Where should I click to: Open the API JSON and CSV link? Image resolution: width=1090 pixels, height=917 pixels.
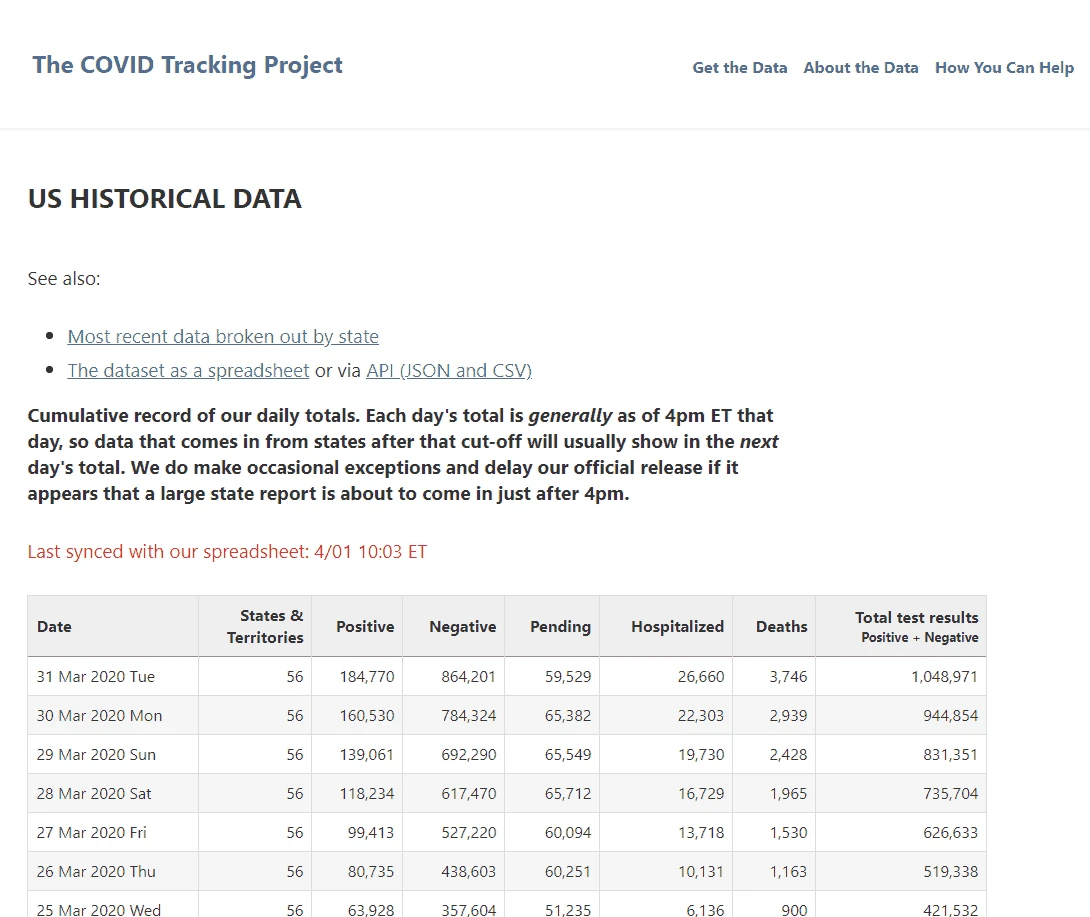[x=448, y=370]
